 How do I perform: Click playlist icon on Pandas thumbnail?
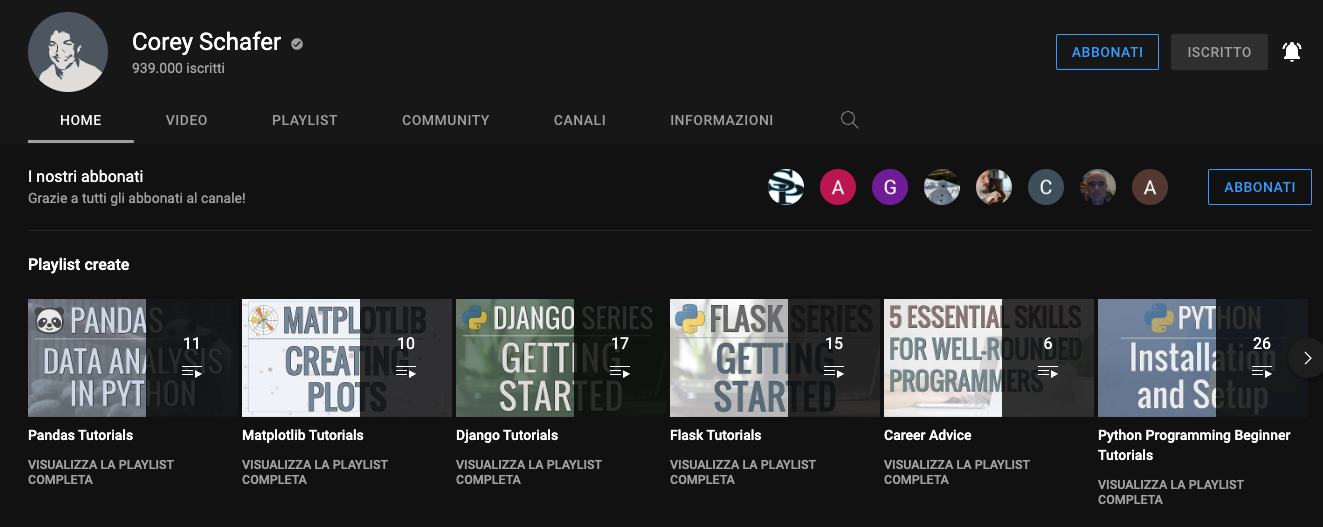(x=191, y=372)
